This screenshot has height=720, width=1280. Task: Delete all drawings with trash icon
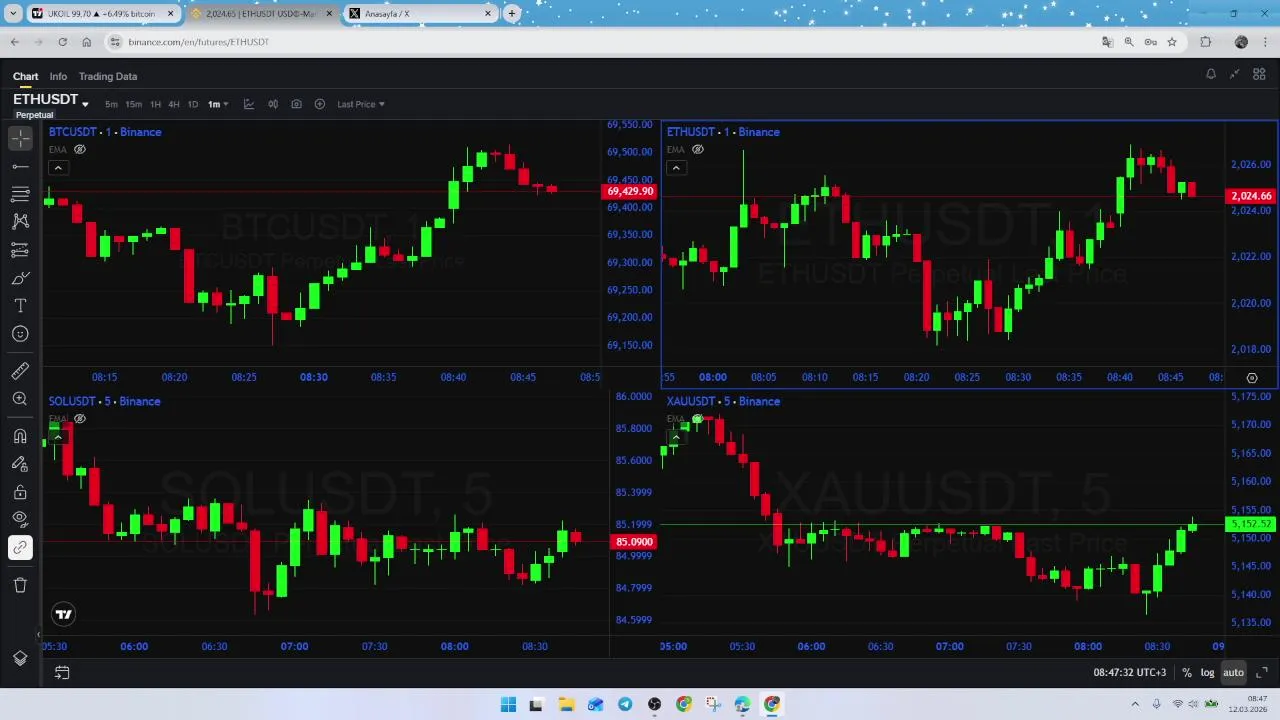[20, 585]
